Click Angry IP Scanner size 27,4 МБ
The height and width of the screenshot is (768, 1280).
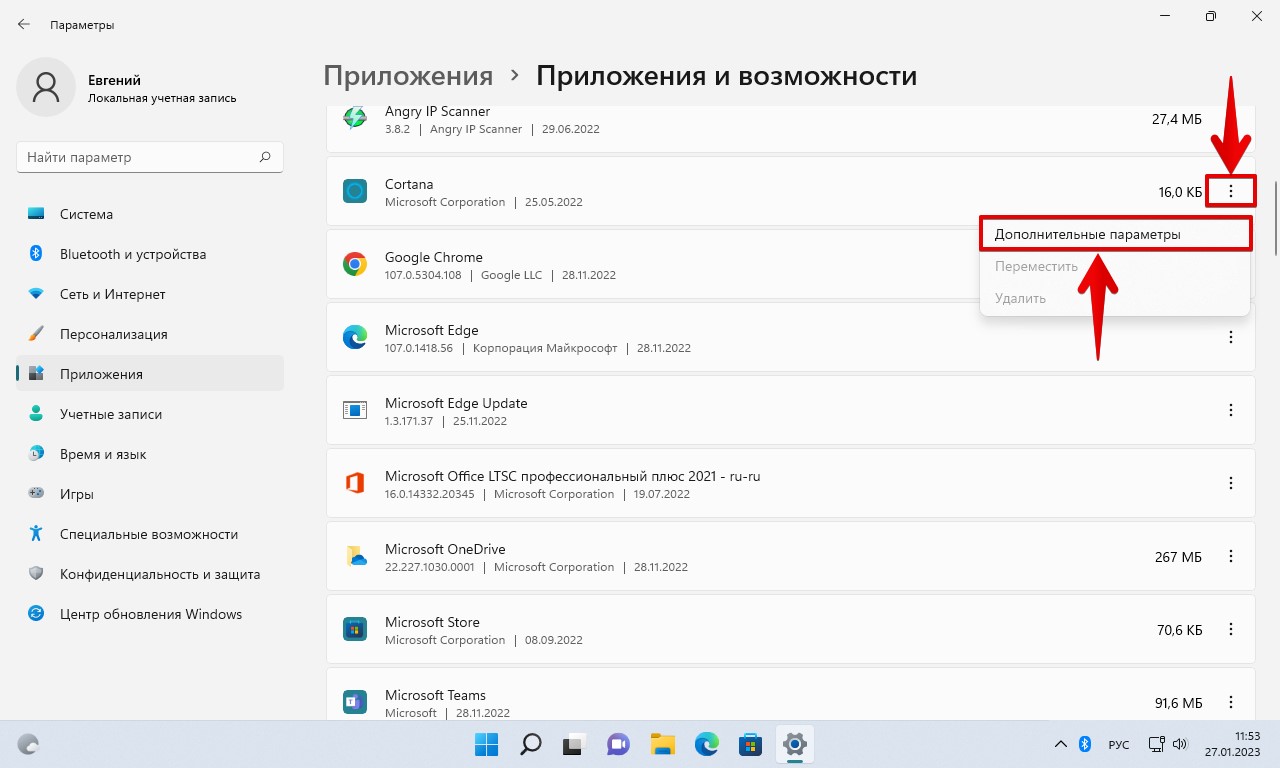click(1177, 119)
